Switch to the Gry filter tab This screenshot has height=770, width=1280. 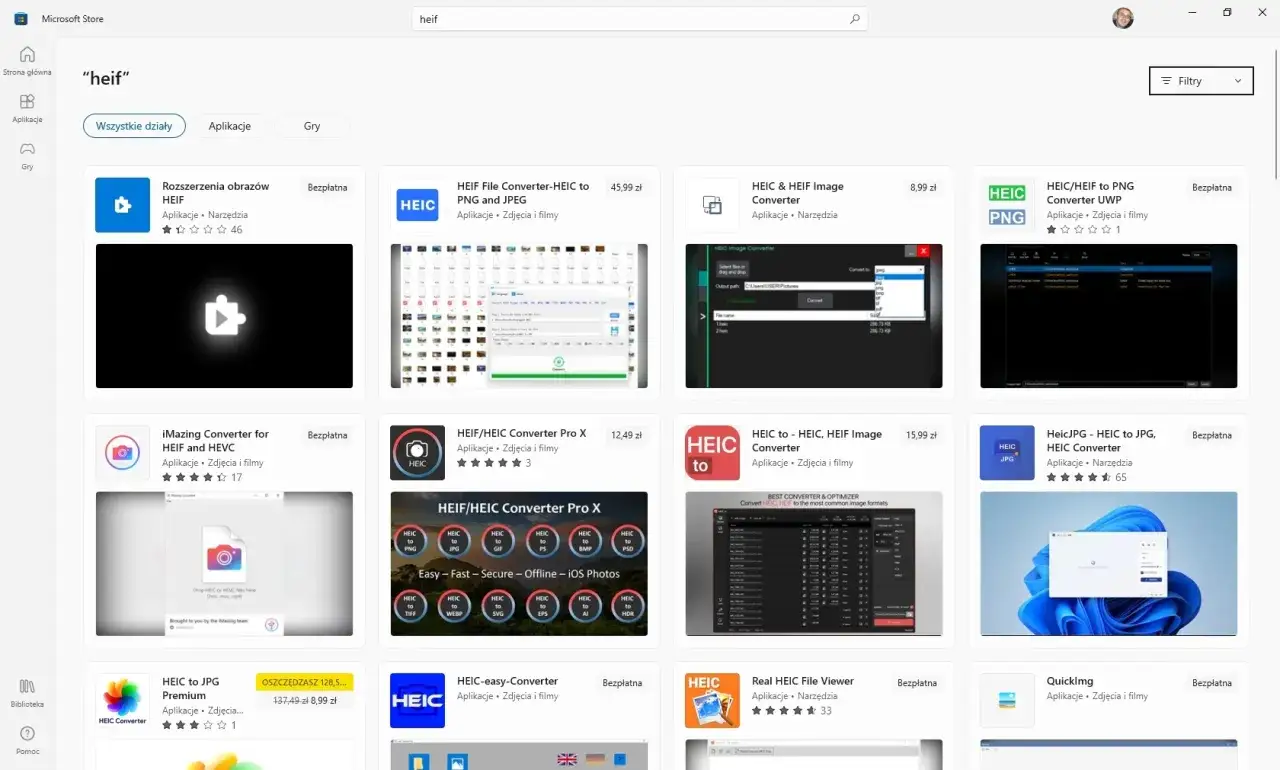coord(311,126)
